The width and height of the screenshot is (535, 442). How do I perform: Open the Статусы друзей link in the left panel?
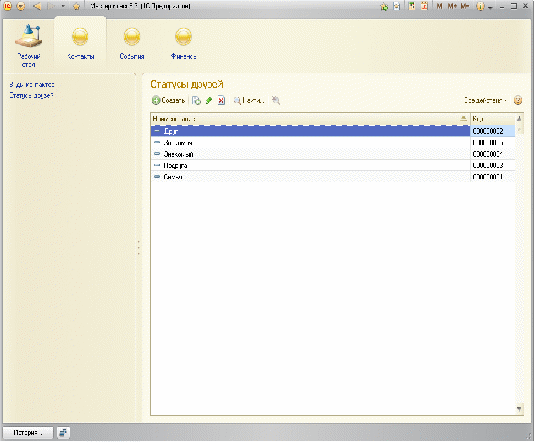click(31, 96)
